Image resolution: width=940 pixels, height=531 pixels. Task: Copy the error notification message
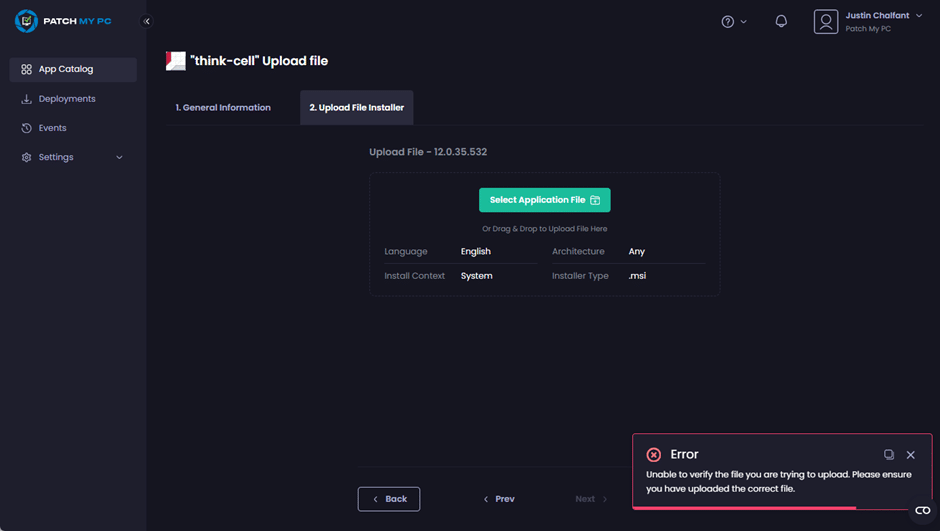888,455
